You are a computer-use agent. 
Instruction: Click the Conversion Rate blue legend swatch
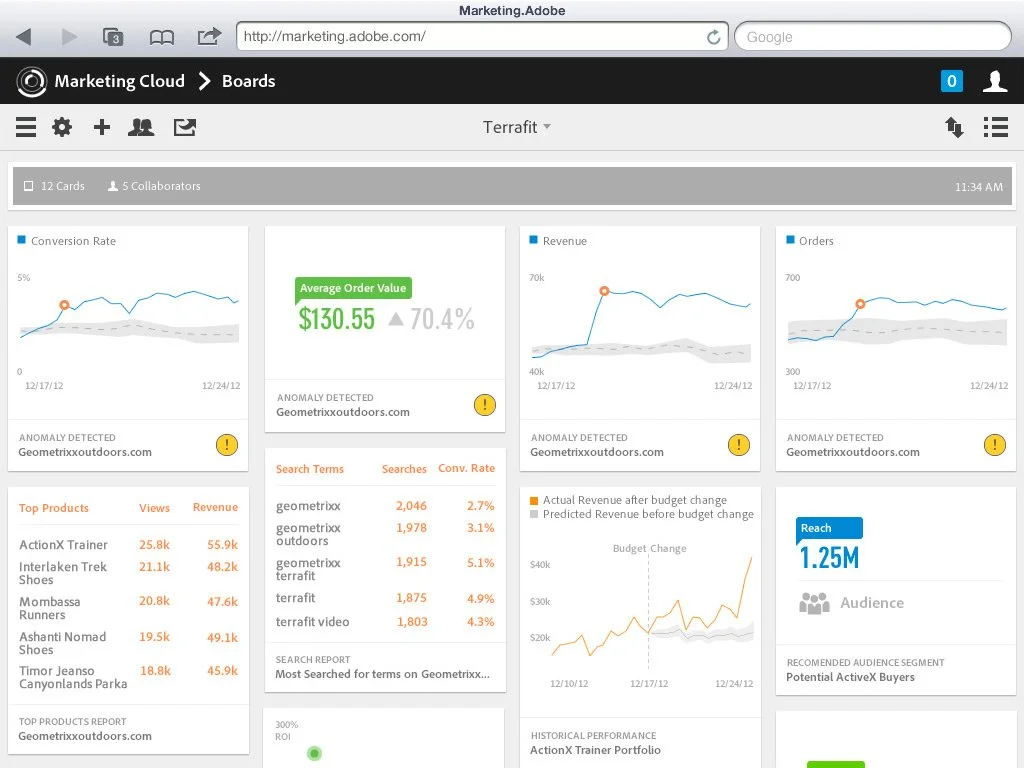pos(22,240)
